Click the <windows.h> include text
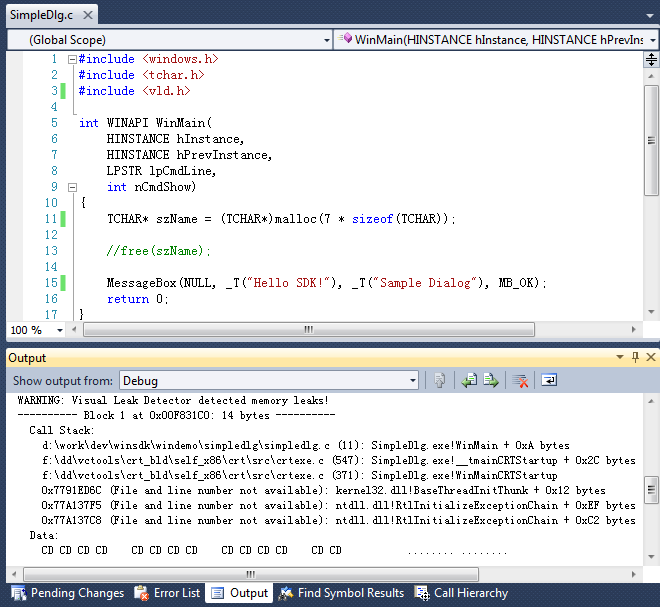Screen dimensions: 660x607 180,59
